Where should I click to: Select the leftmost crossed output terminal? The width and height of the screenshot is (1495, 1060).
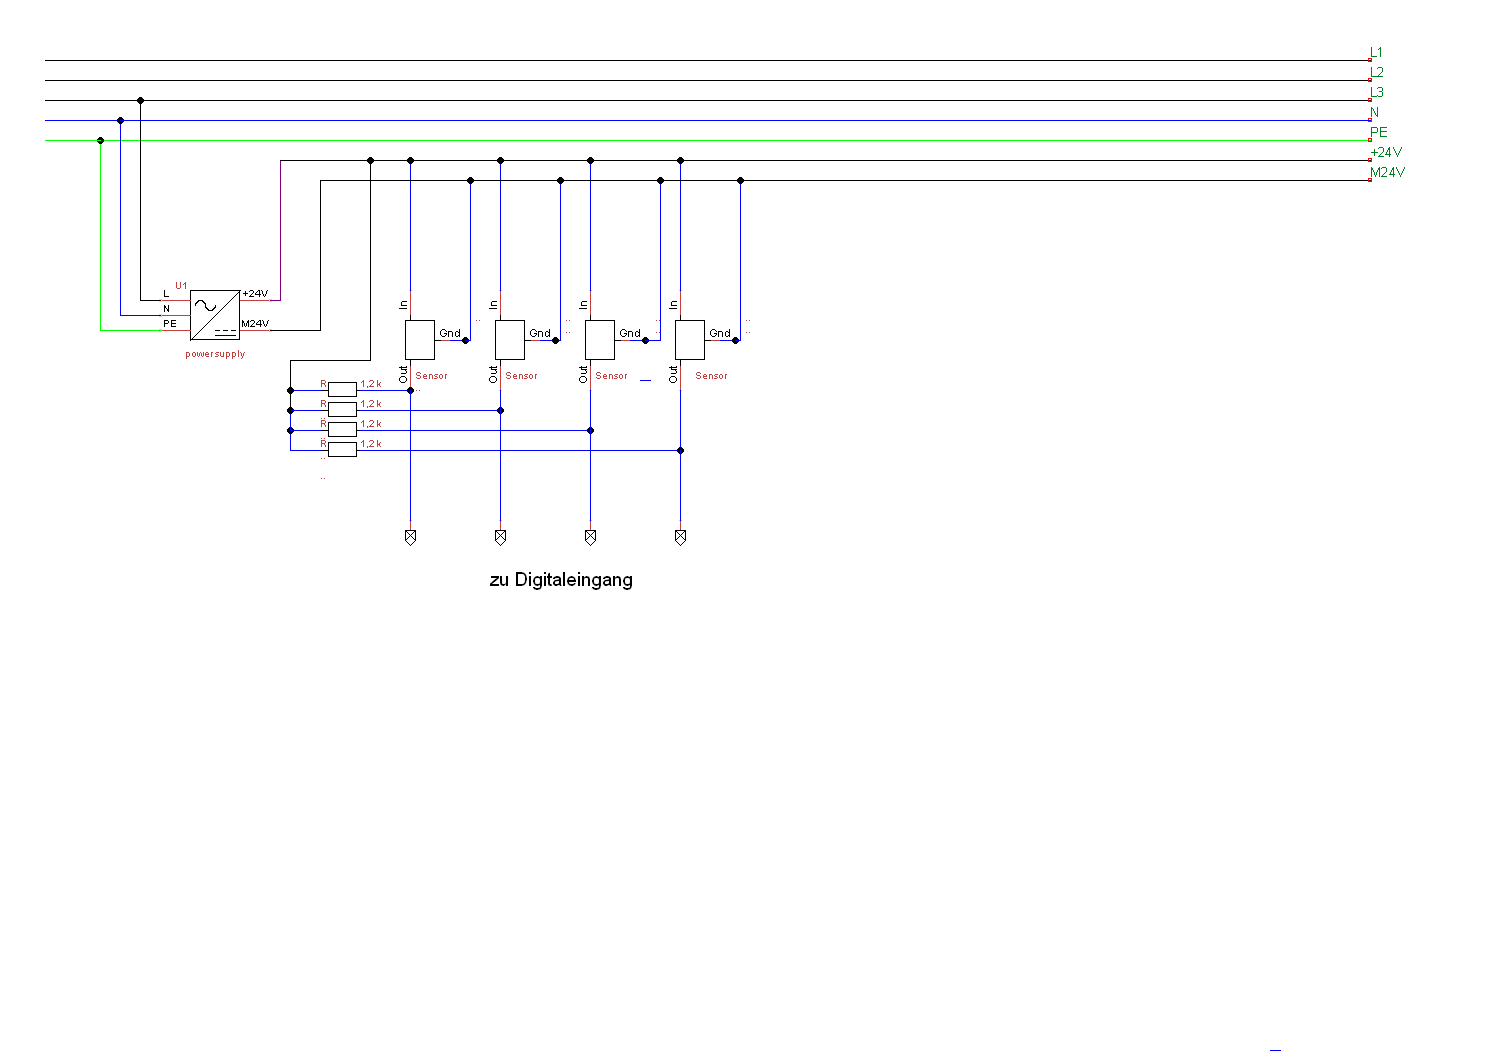coord(410,537)
